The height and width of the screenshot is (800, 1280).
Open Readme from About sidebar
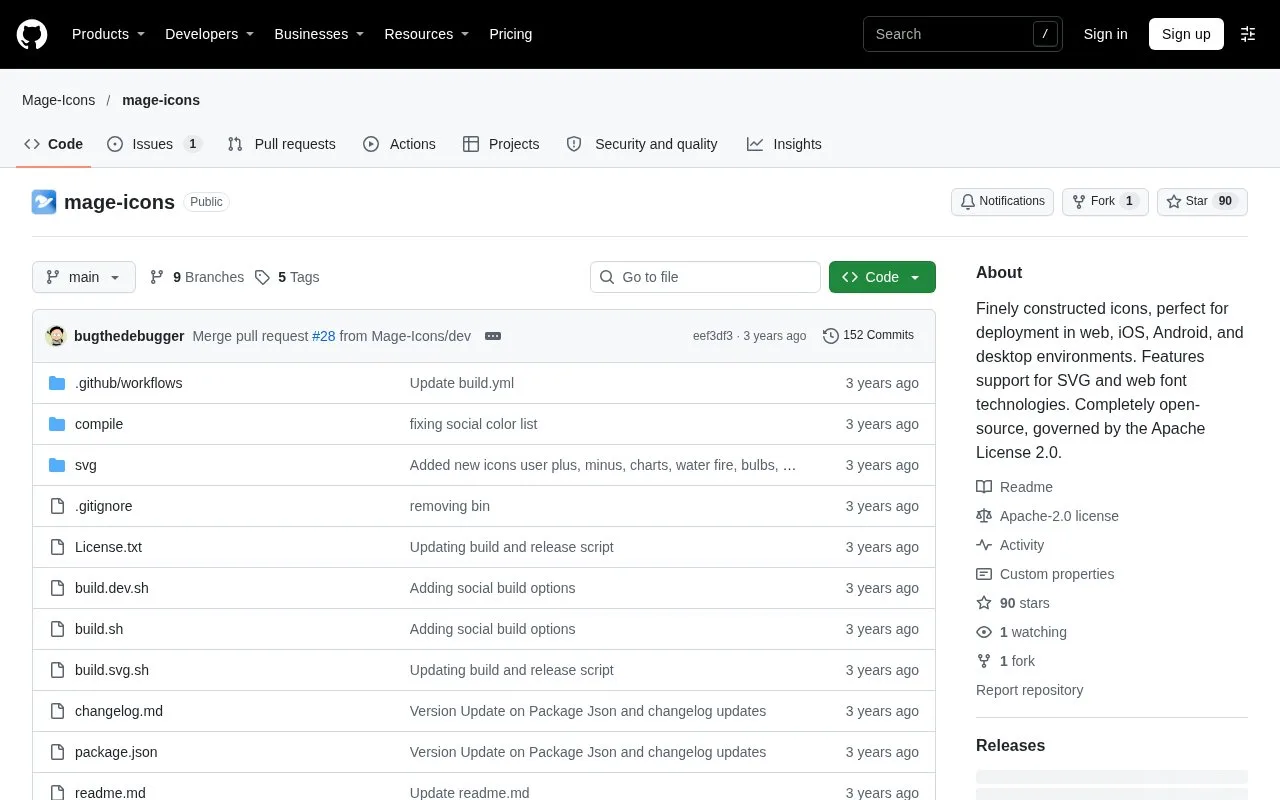(1015, 487)
